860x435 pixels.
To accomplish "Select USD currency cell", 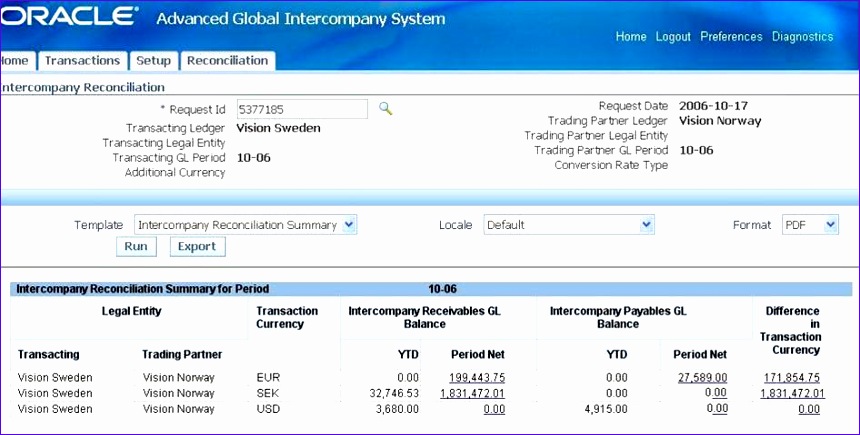I will coord(268,409).
